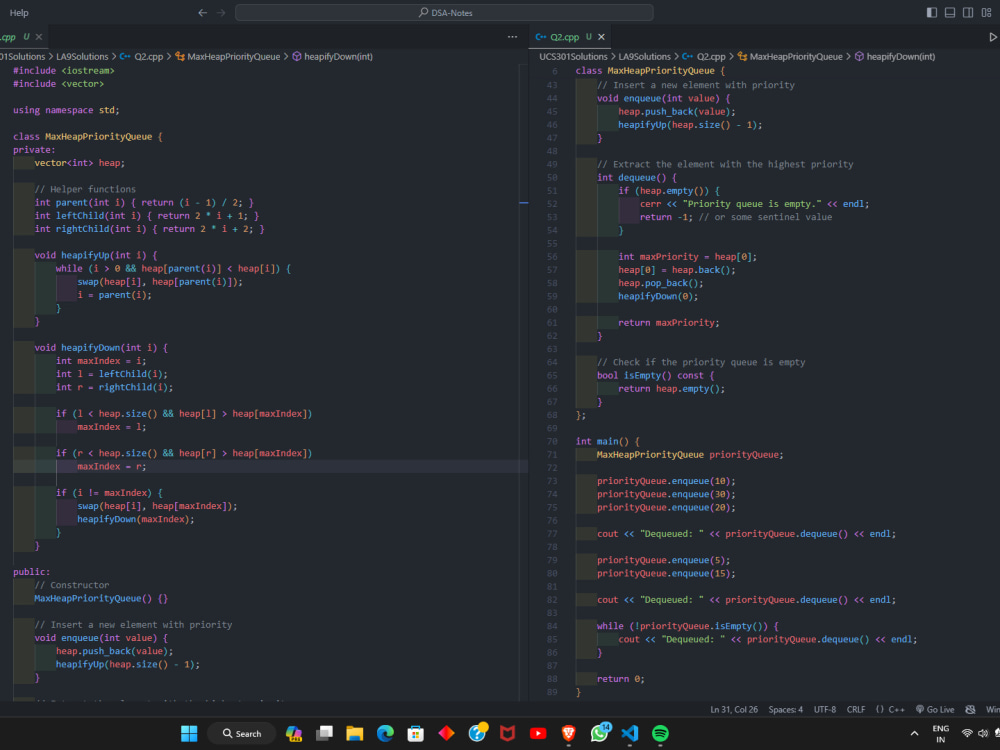Image resolution: width=1000 pixels, height=750 pixels.
Task: Toggle the bottom Panel visibility
Action: 950,12
